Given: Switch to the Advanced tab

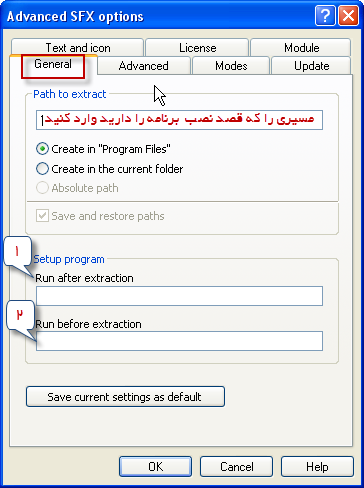Looking at the screenshot, I should tap(144, 66).
